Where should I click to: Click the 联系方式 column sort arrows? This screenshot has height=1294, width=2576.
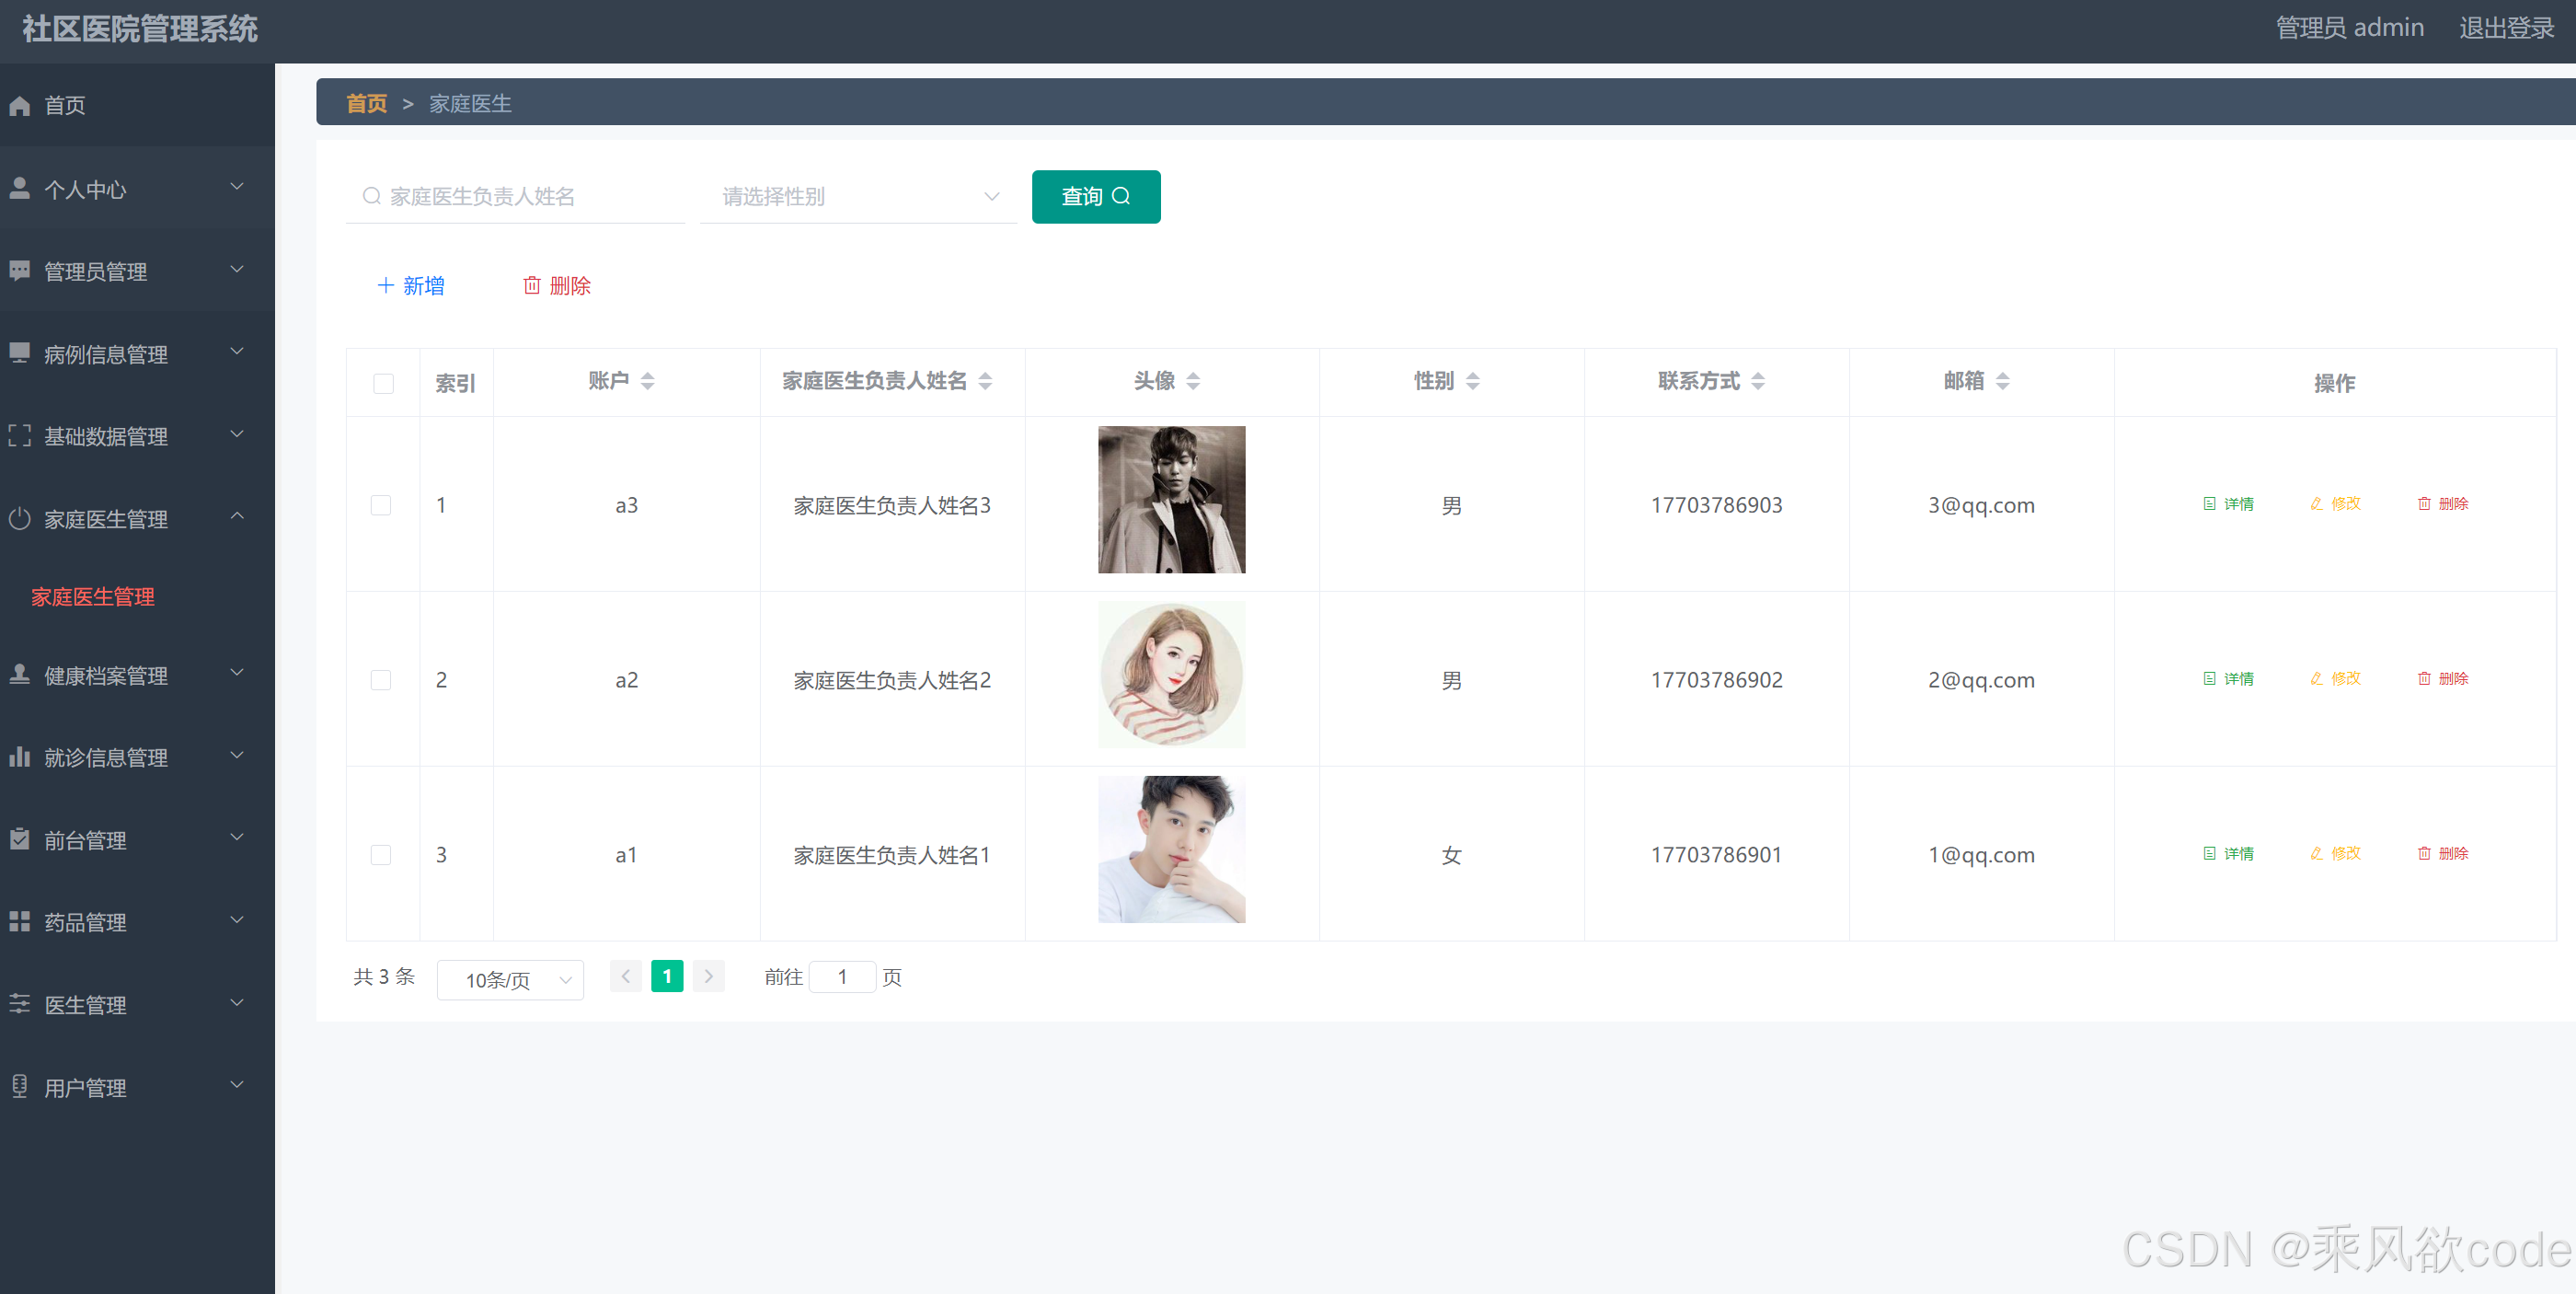click(1760, 381)
